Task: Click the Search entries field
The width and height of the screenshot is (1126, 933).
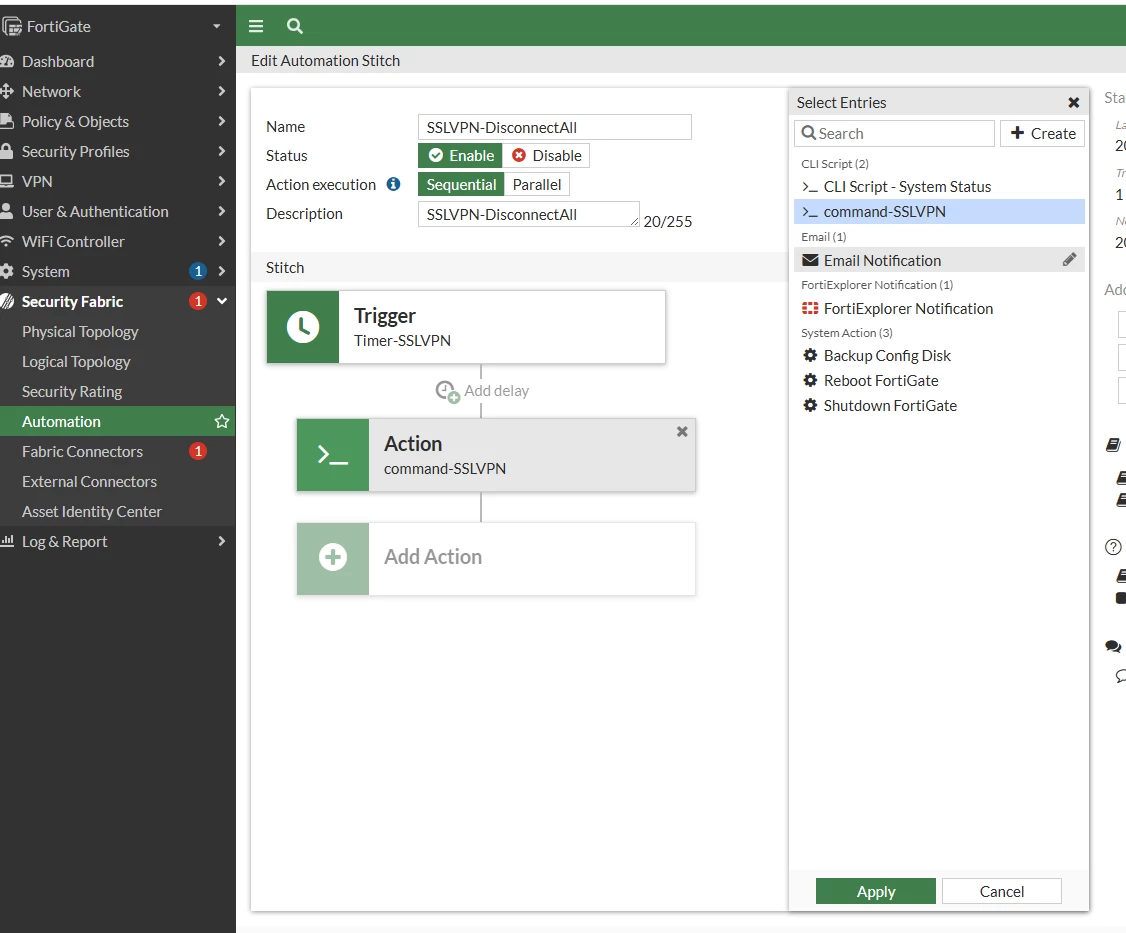Action: pos(895,134)
